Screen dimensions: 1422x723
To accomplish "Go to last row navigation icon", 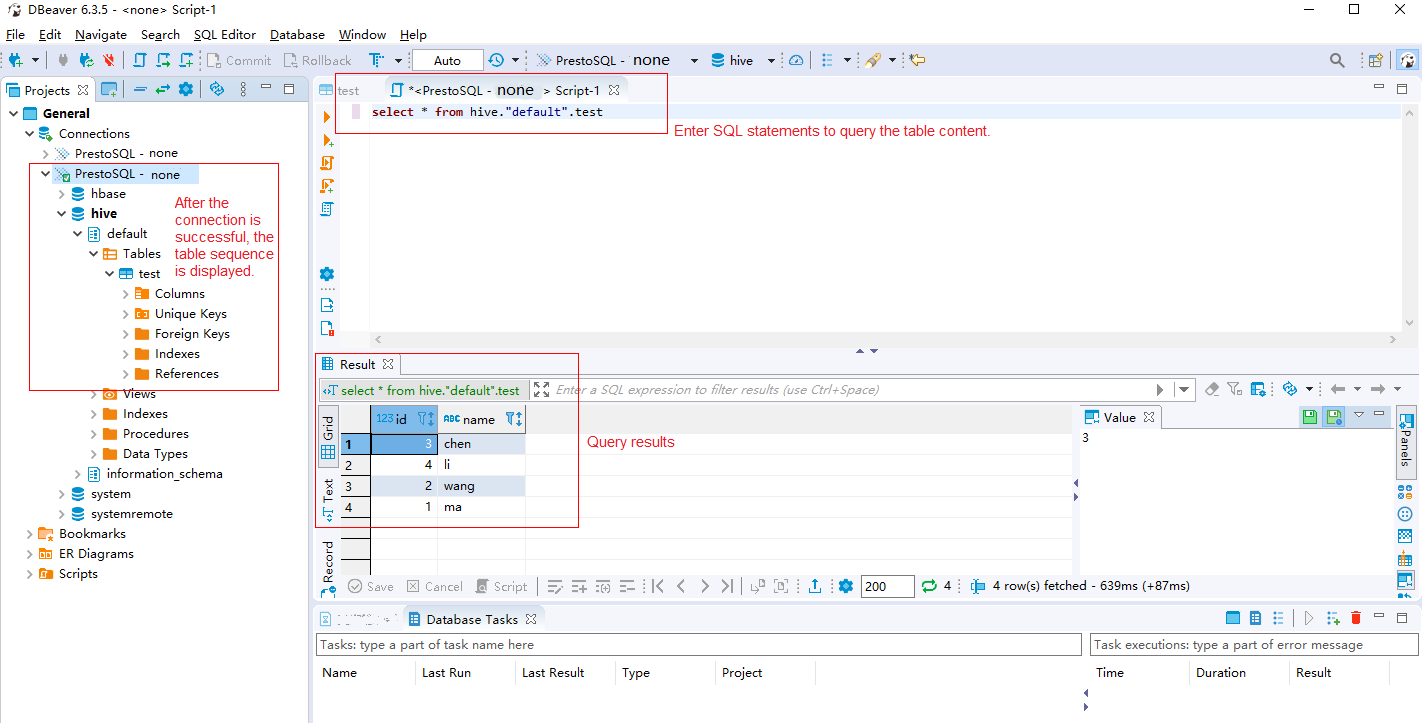I will [727, 586].
